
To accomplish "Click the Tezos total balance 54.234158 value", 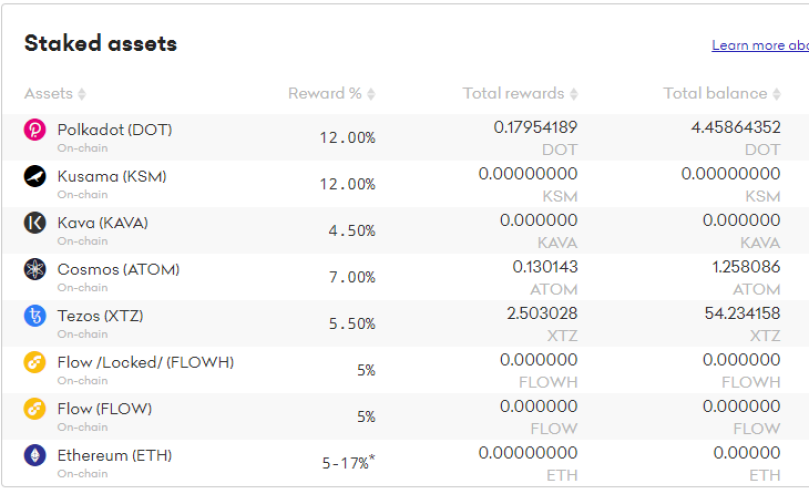I will [x=742, y=313].
